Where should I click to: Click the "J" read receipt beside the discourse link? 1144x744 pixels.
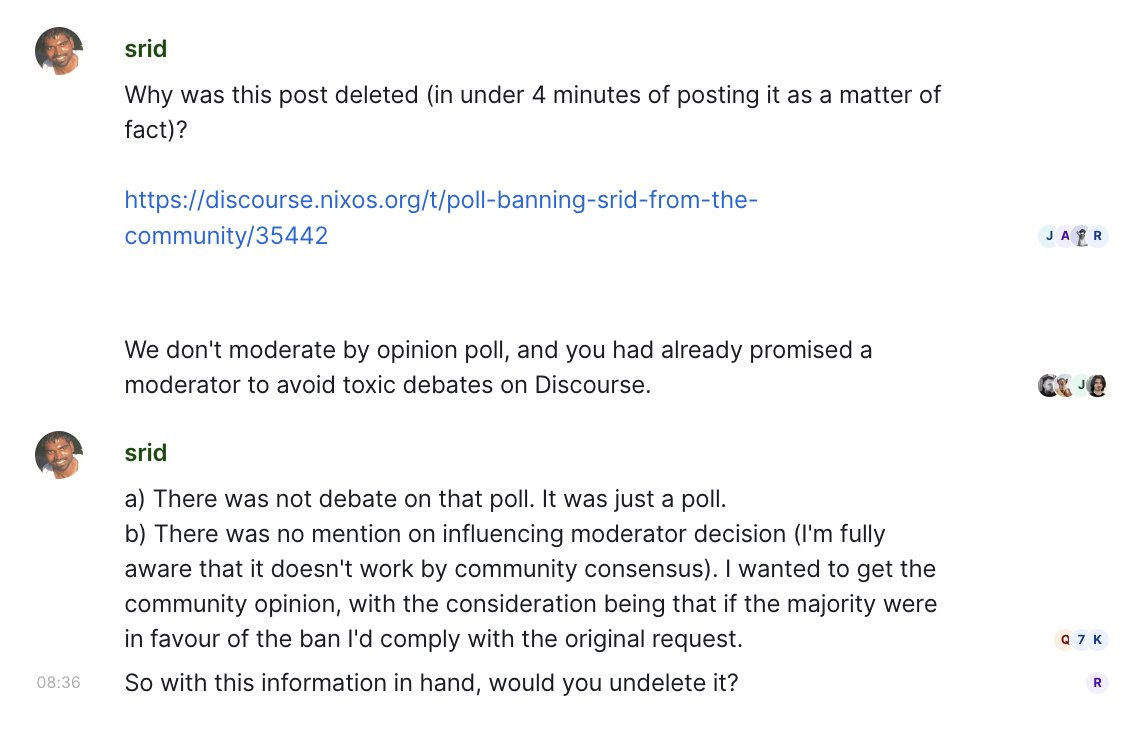1049,236
